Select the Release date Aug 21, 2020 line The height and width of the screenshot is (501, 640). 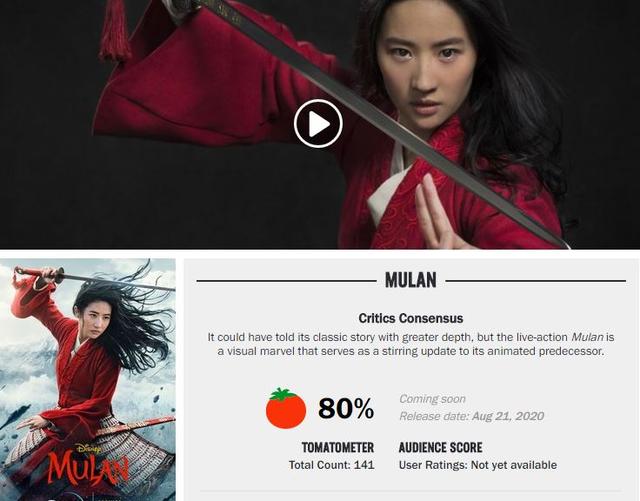[x=471, y=416]
